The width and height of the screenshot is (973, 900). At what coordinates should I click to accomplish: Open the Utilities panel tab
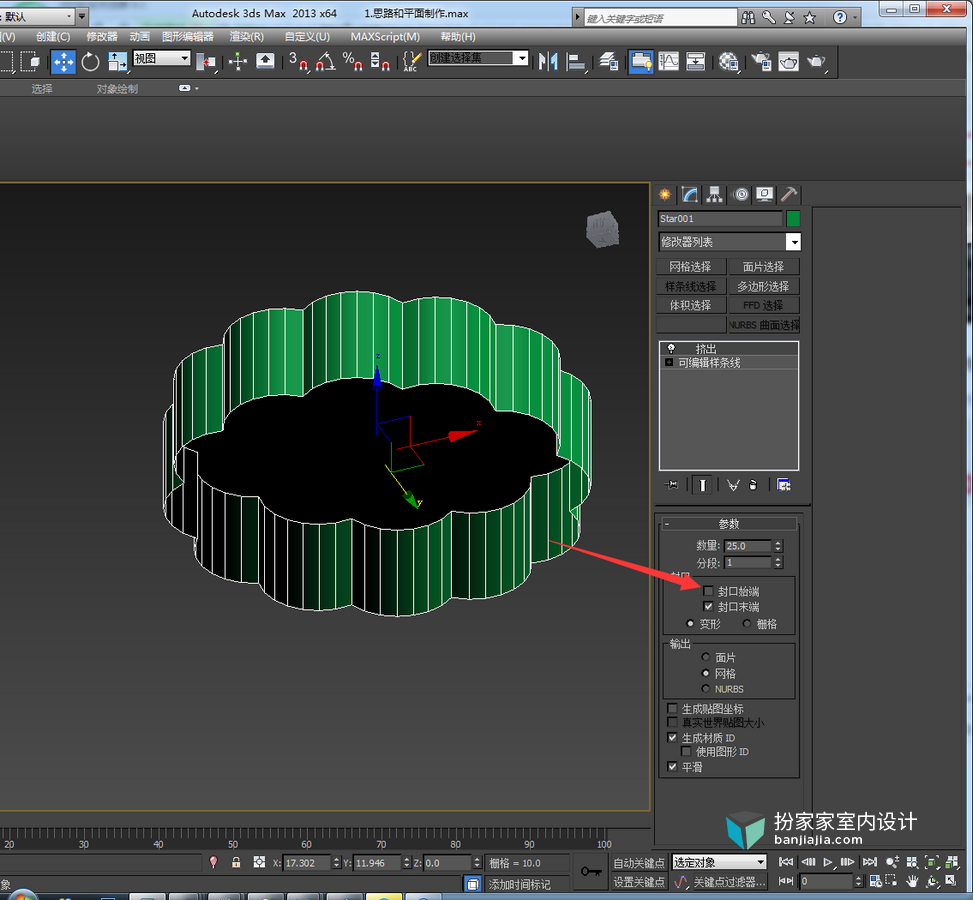[789, 195]
